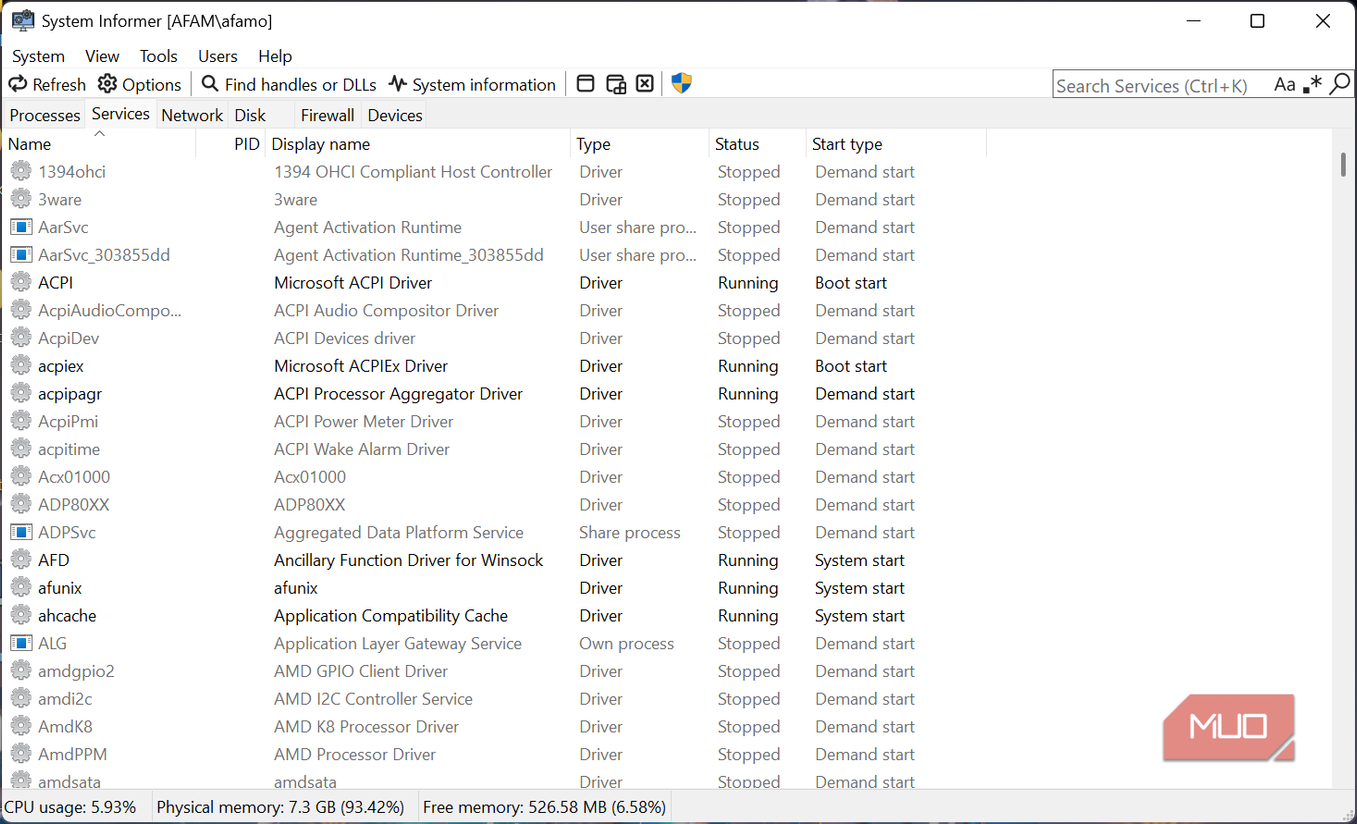Viewport: 1357px width, 824px height.
Task: Click into the Search Services field
Action: tap(1160, 85)
